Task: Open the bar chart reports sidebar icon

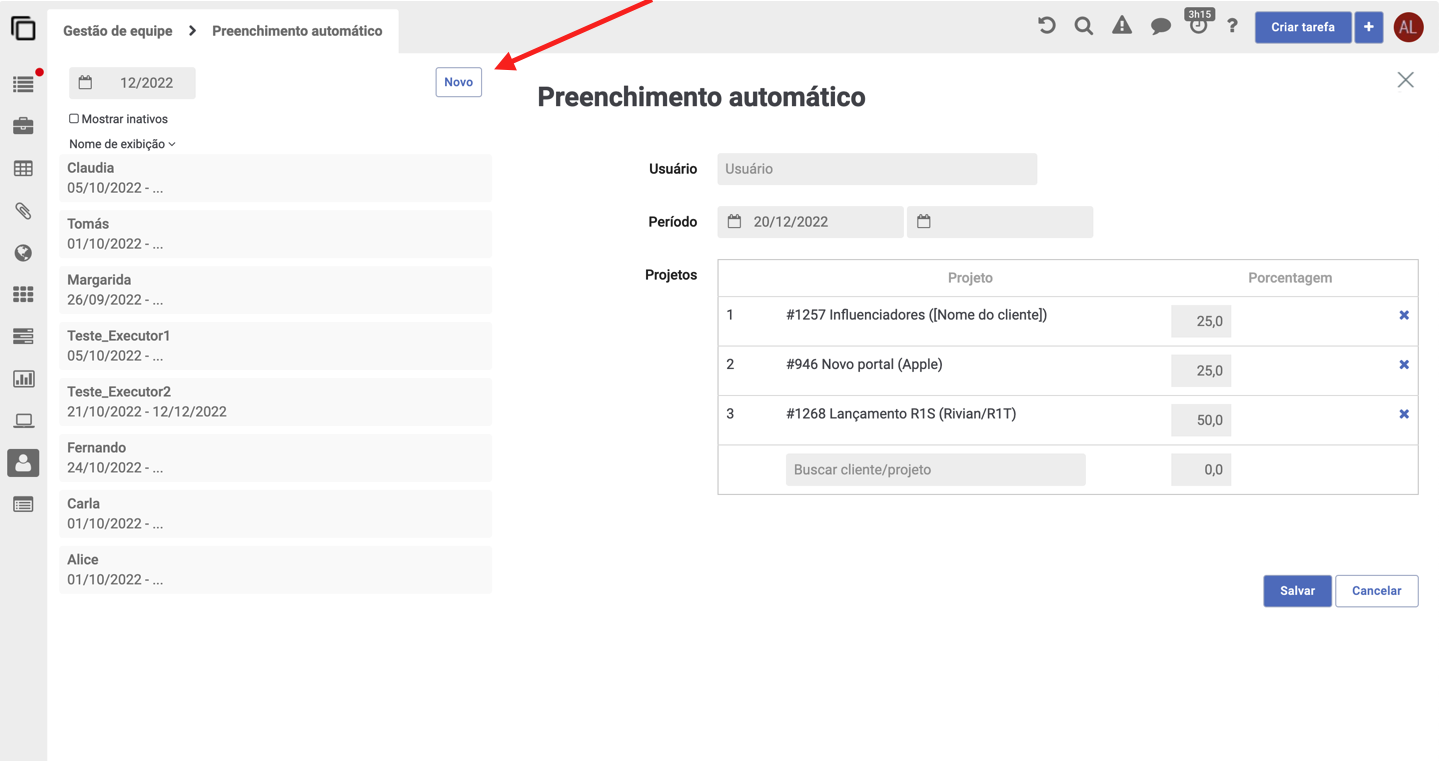Action: [23, 379]
